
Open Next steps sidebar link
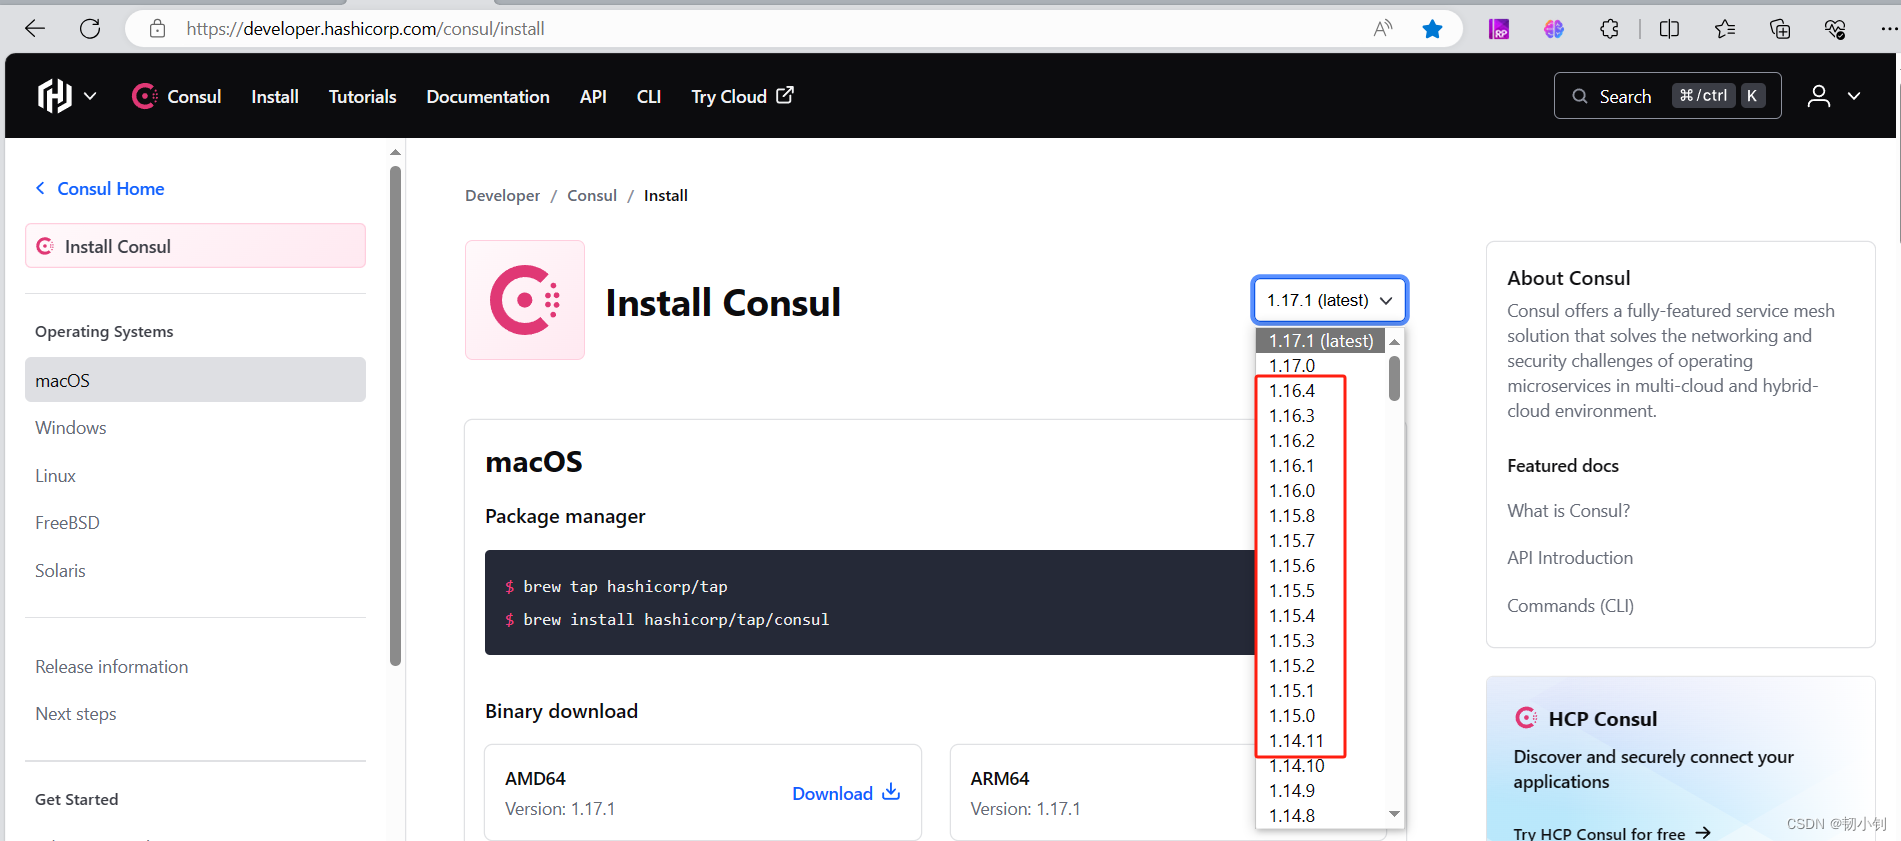pyautogui.click(x=76, y=714)
